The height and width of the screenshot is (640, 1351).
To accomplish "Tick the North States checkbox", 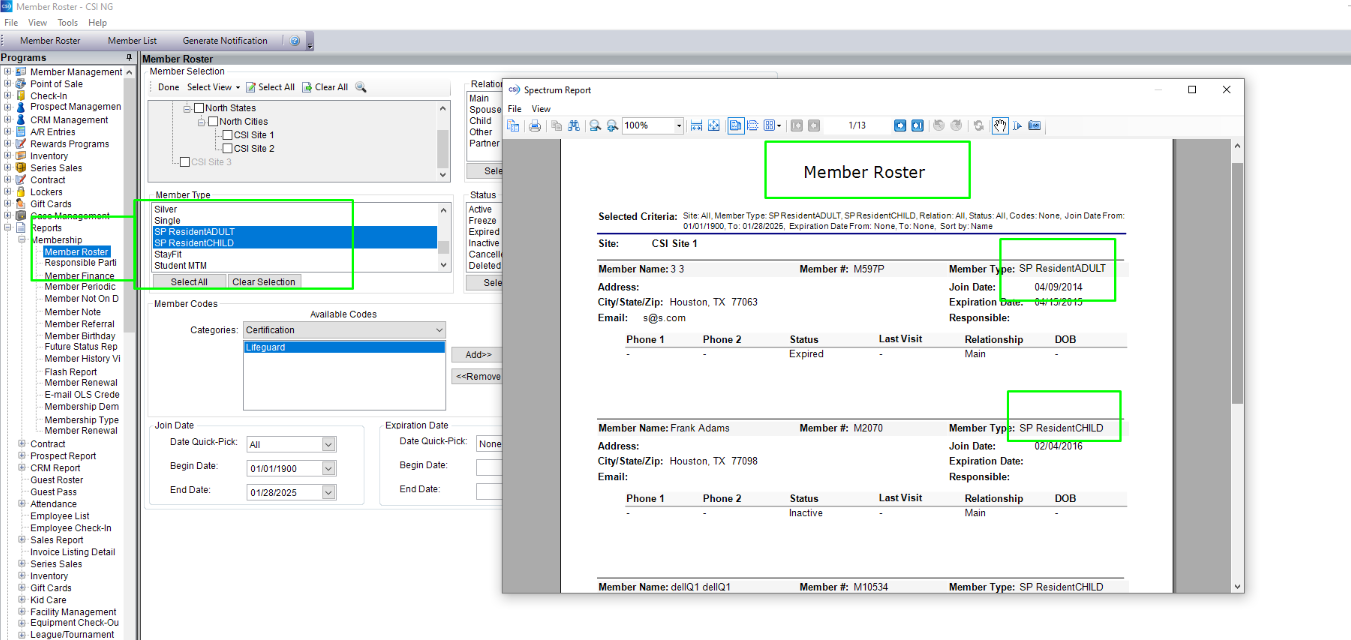I will [199, 108].
